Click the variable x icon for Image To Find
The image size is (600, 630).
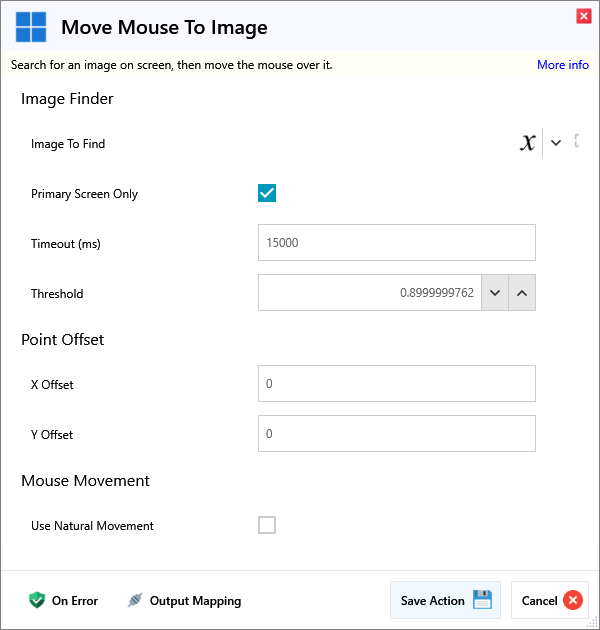(527, 143)
